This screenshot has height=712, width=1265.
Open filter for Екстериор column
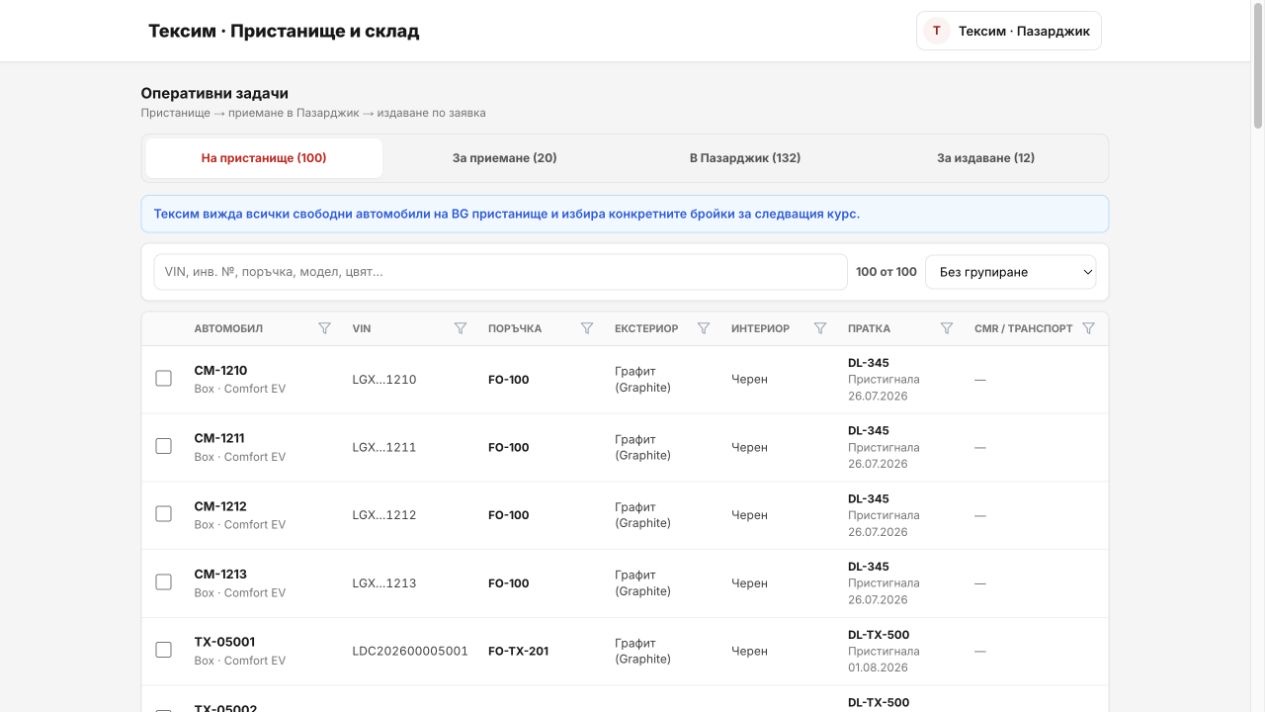point(703,328)
